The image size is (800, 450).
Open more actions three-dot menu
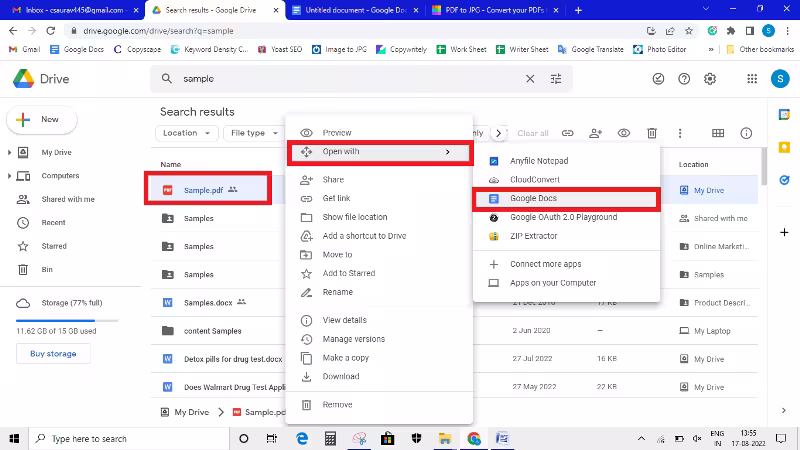tap(680, 133)
